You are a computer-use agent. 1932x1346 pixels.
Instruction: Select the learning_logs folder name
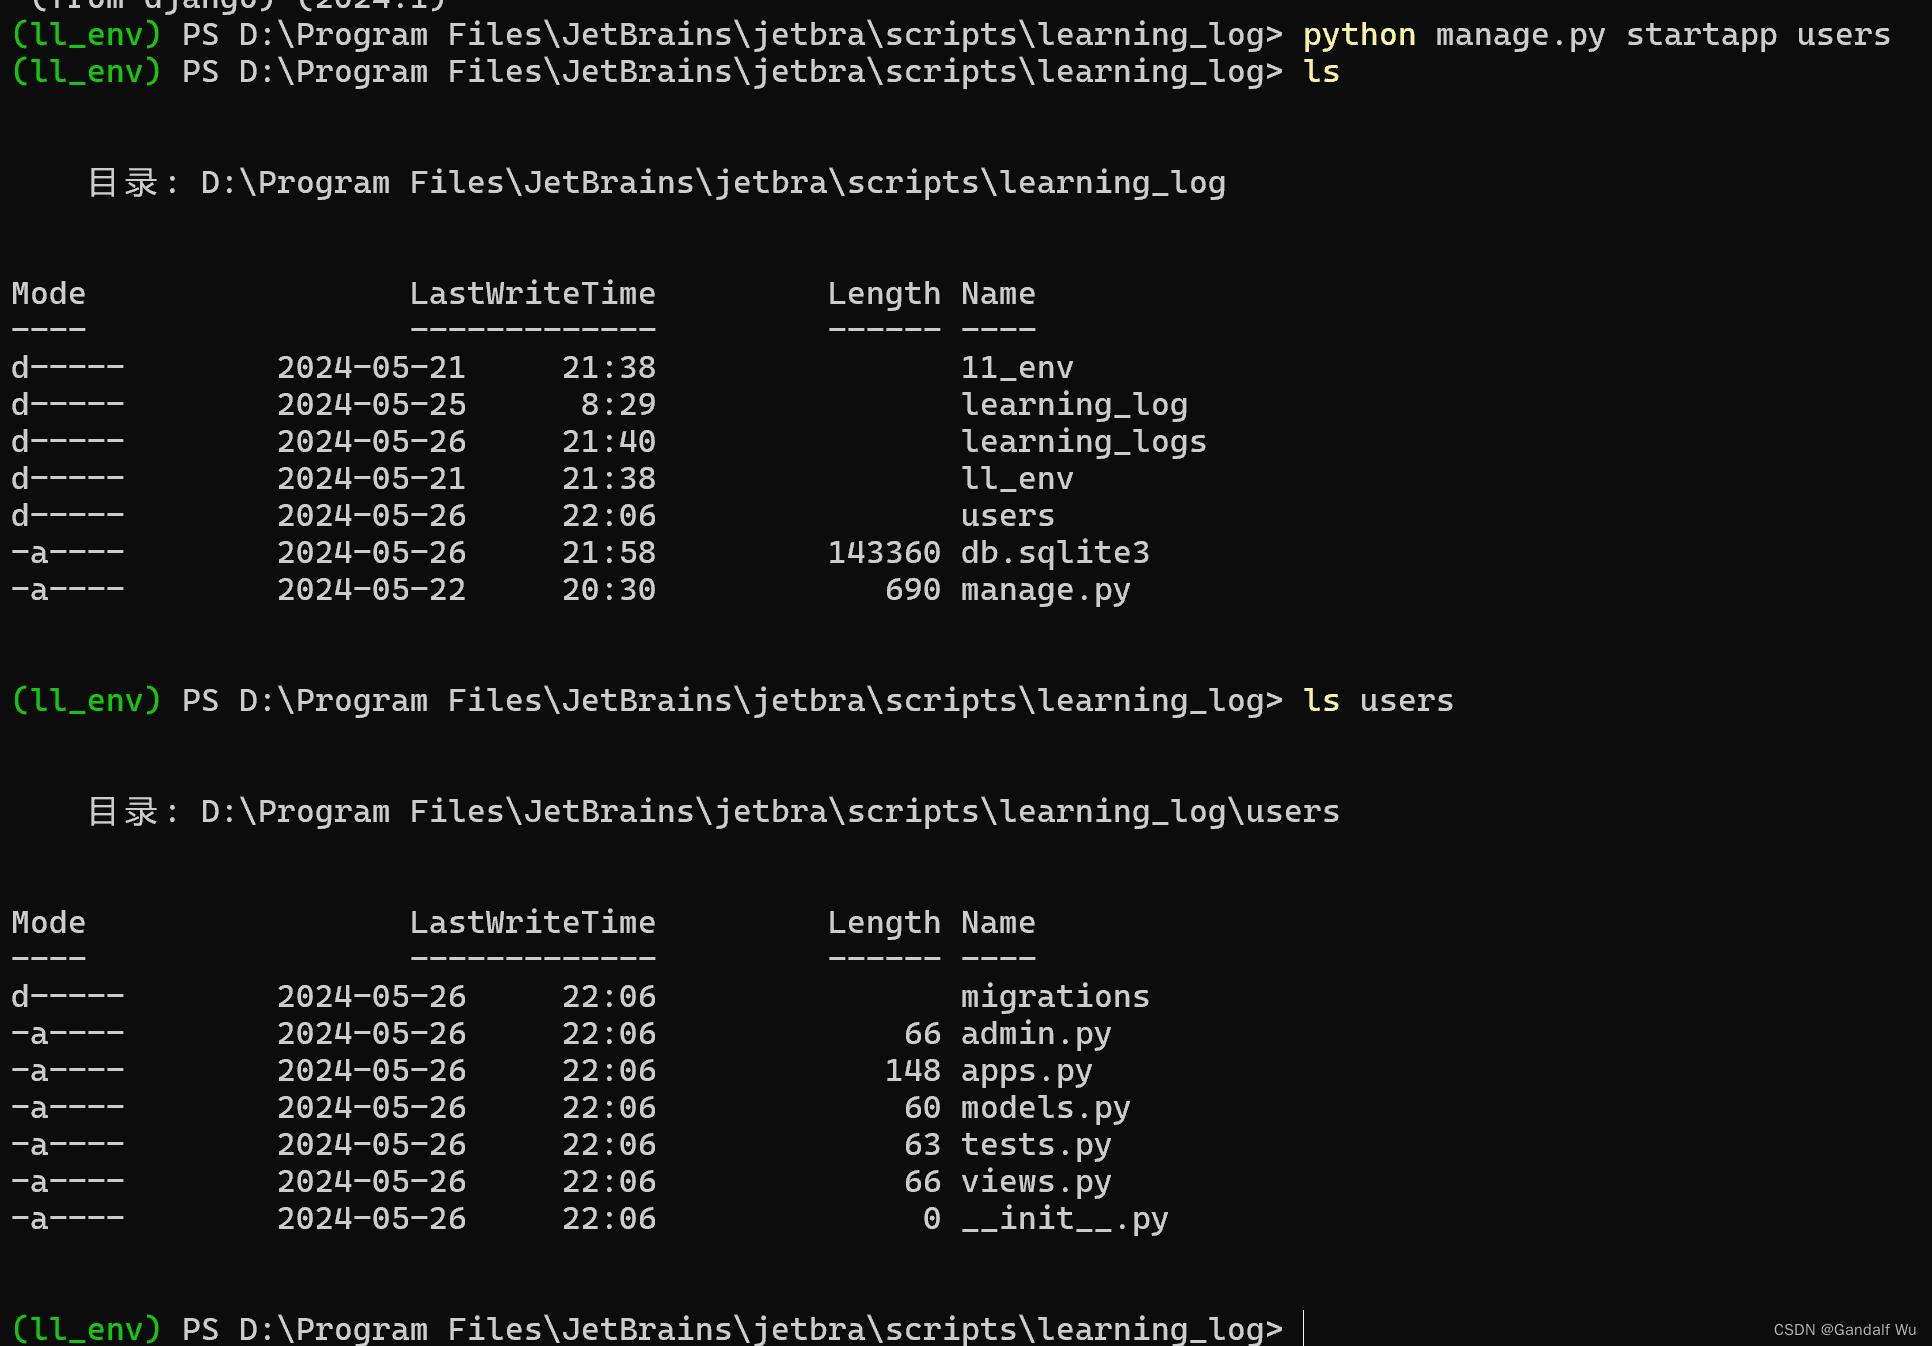[1084, 441]
